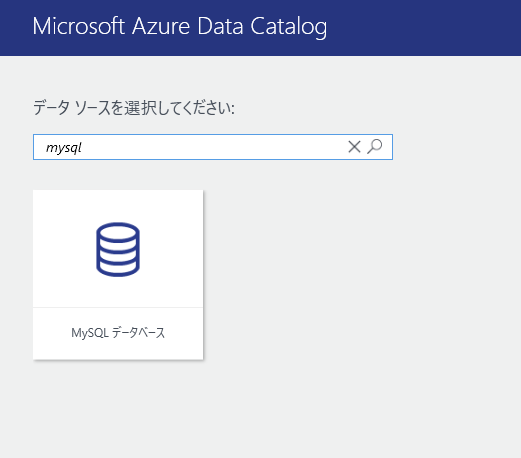Image resolution: width=521 pixels, height=458 pixels.
Task: Remove the search filter via X icon
Action: (354, 147)
